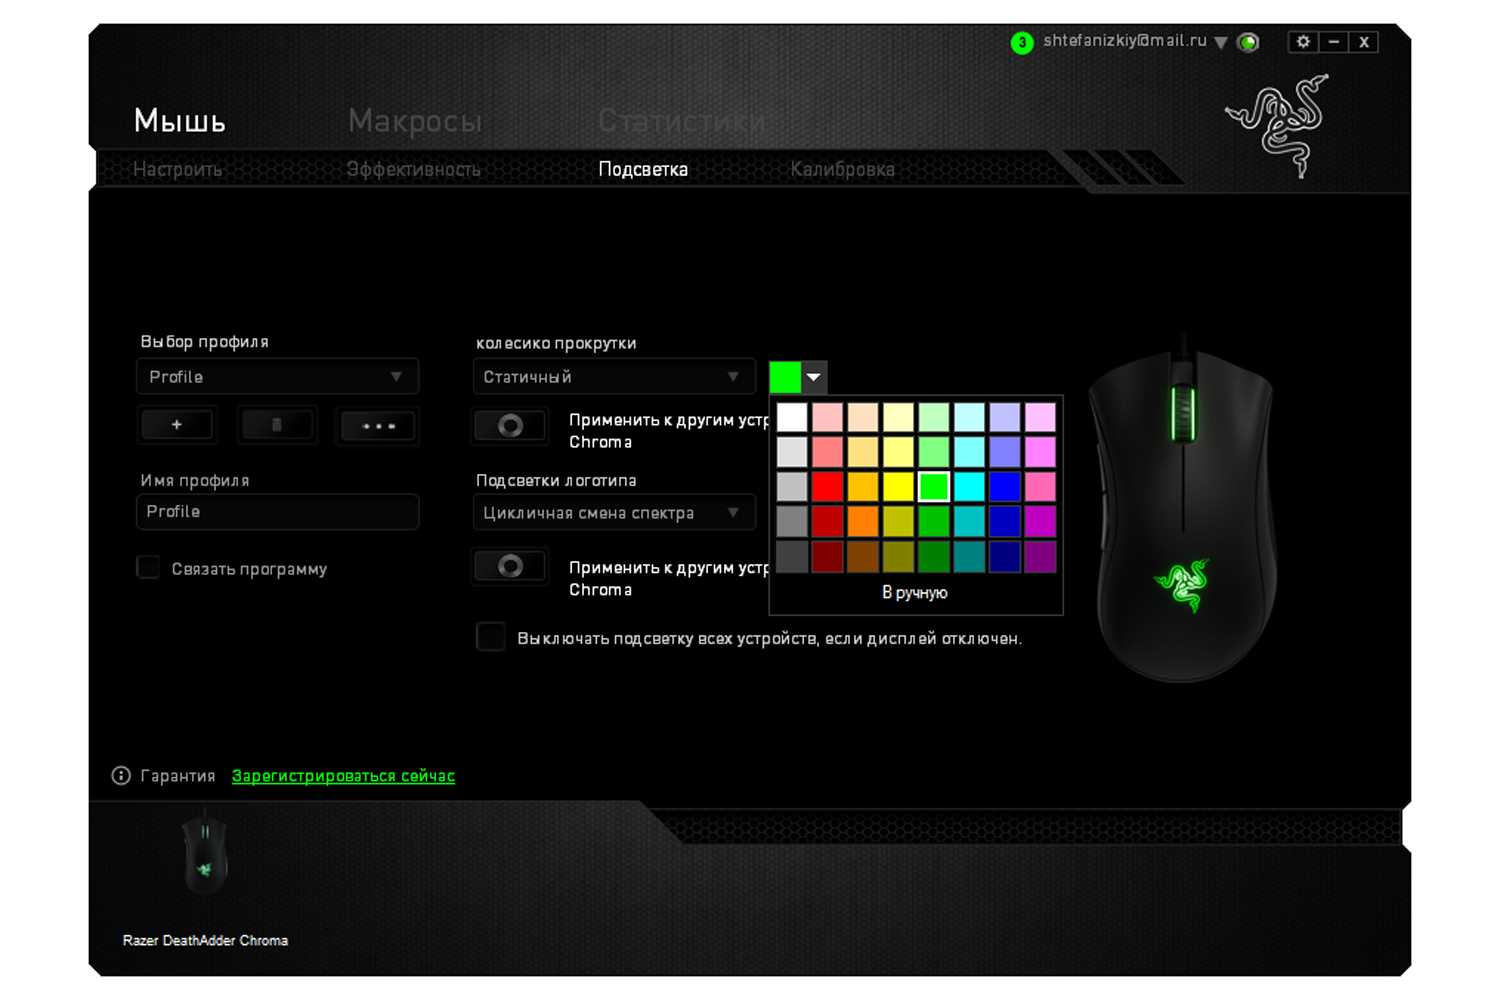
Task: Choose the navy swatch in bottom palette row
Action: 1004,557
